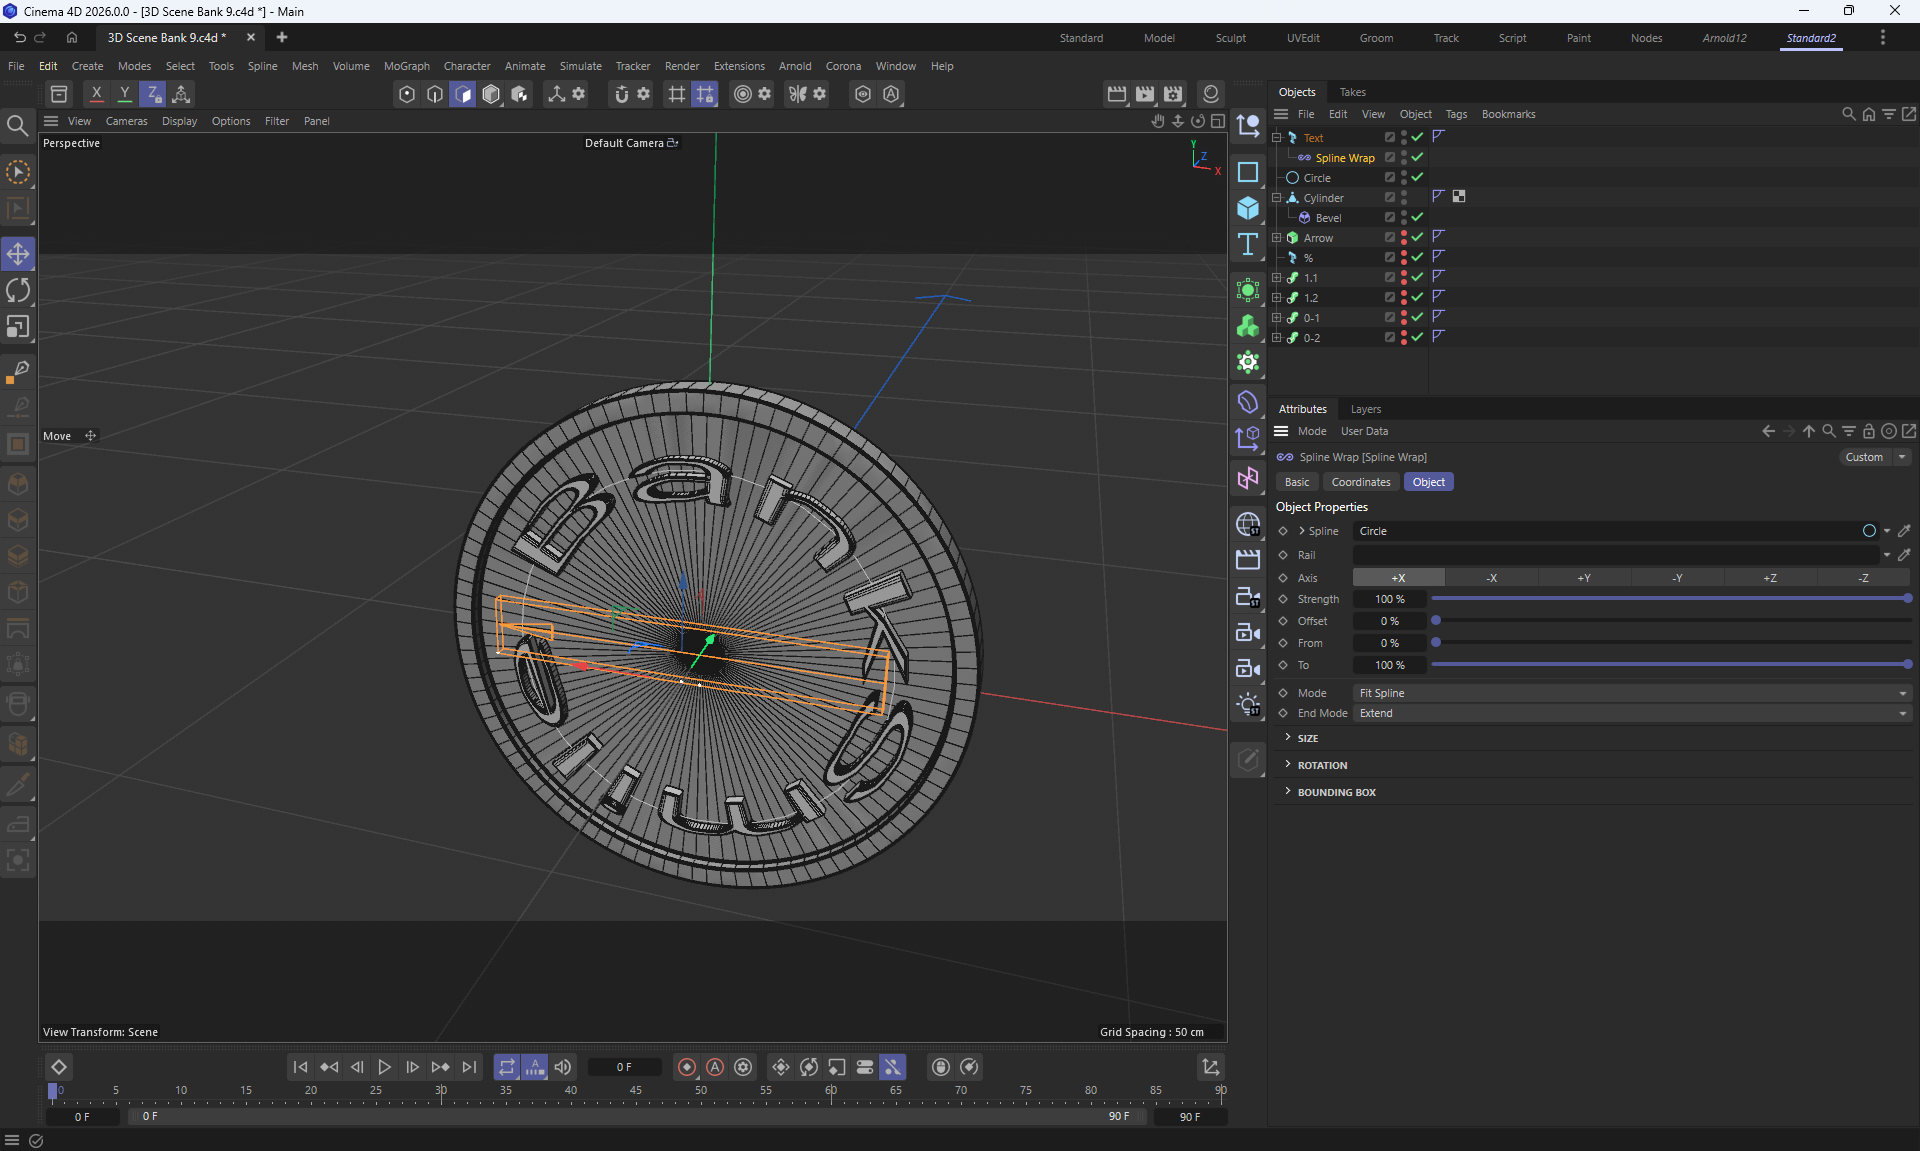The image size is (1920, 1151).
Task: Select the Move tool in left toolbar
Action: click(18, 254)
